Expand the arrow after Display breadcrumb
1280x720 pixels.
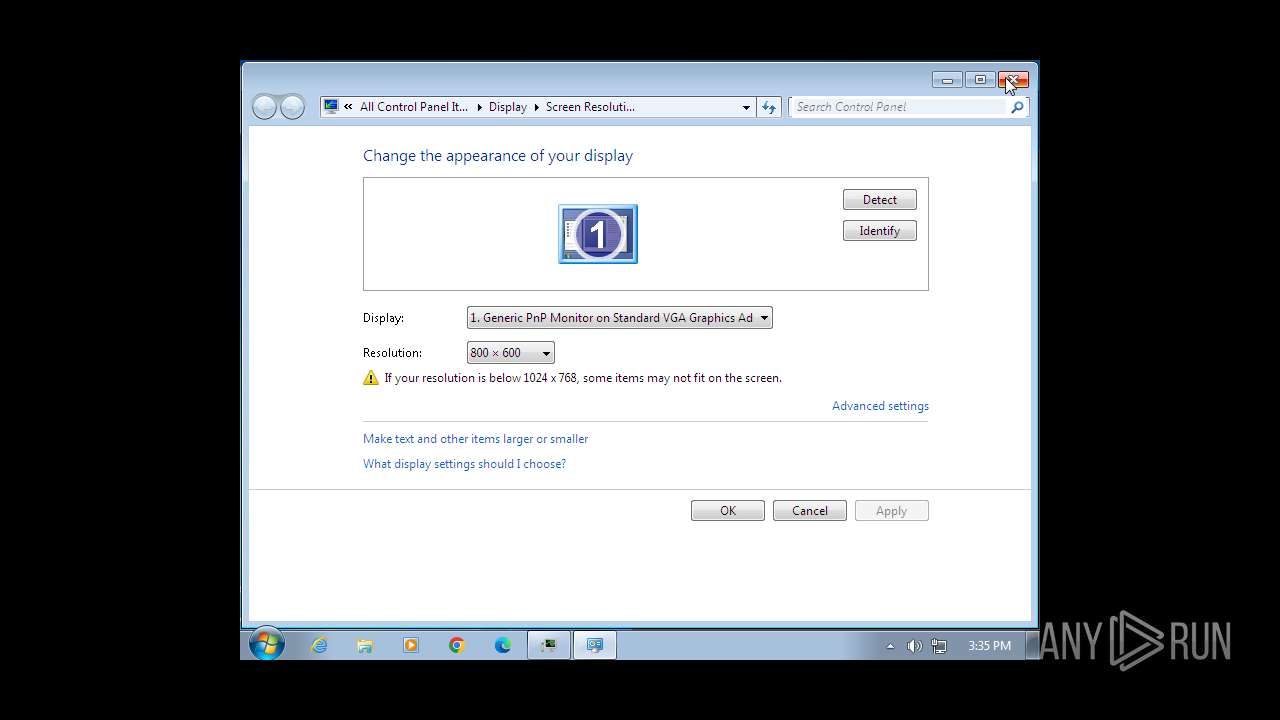click(x=536, y=107)
